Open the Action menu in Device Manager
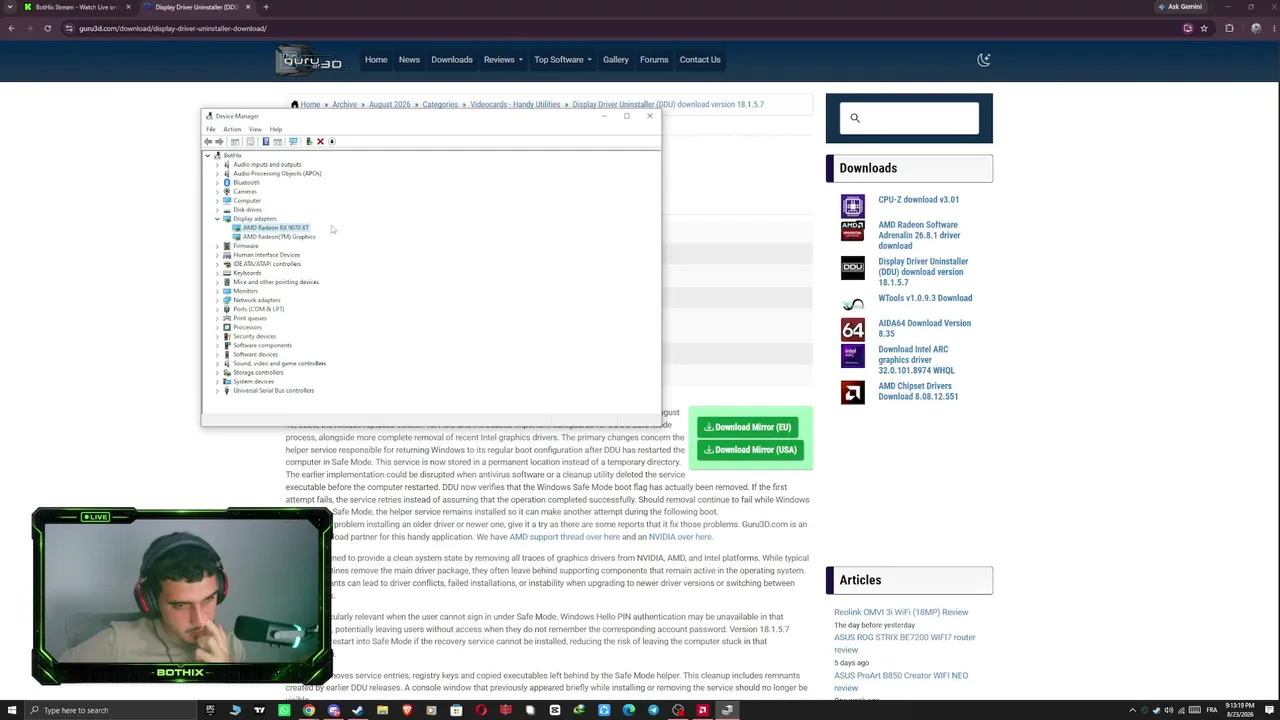The height and width of the screenshot is (720, 1280). [x=232, y=129]
